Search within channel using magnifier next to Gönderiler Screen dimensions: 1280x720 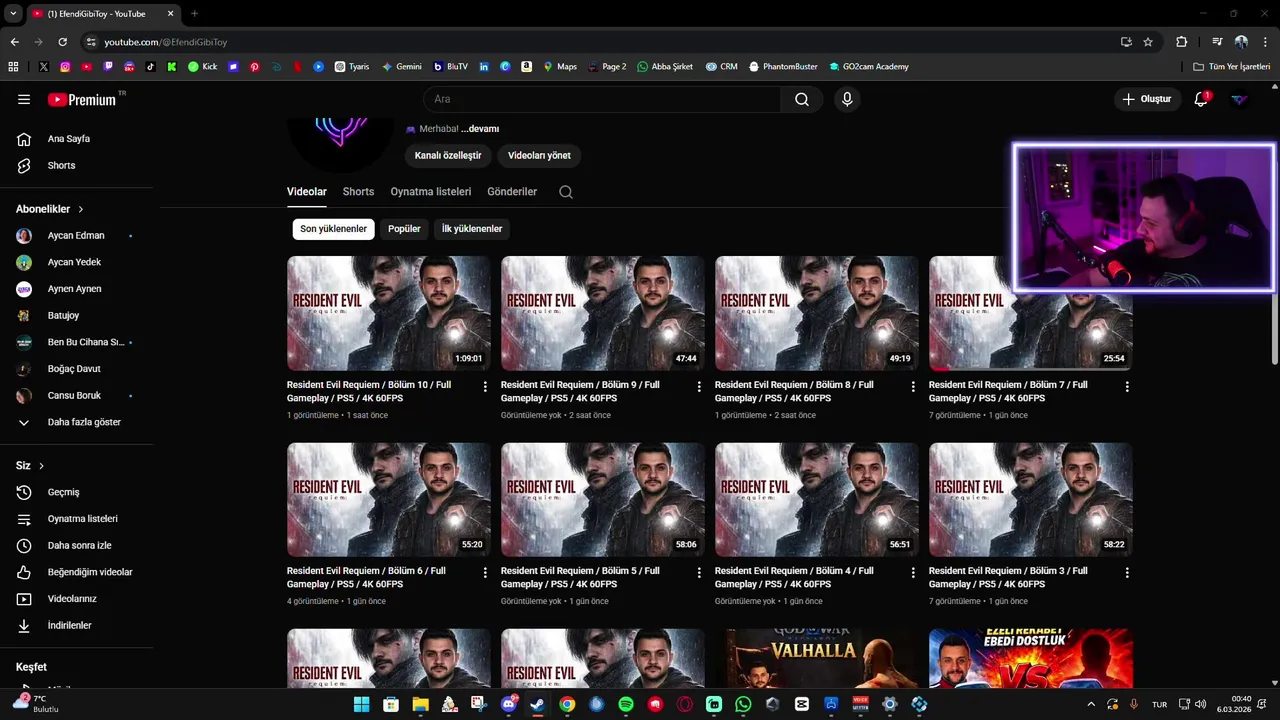[x=566, y=192]
